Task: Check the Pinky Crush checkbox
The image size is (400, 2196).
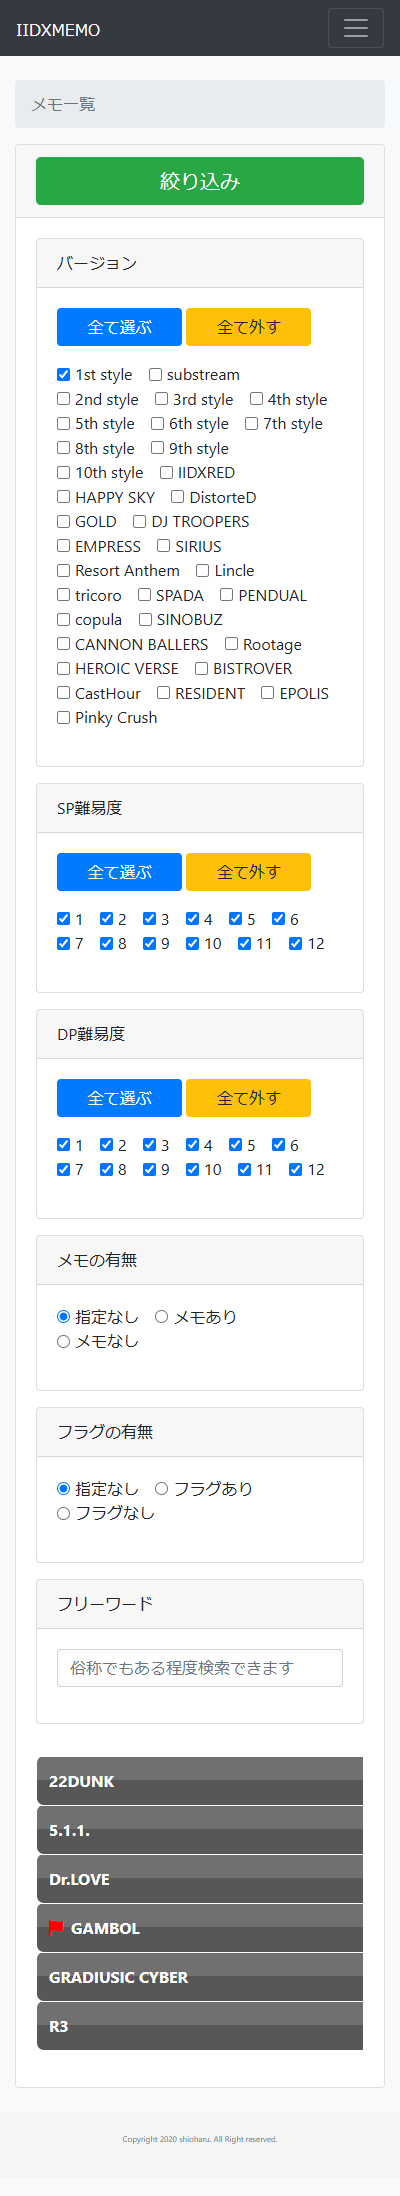Action: (x=63, y=718)
